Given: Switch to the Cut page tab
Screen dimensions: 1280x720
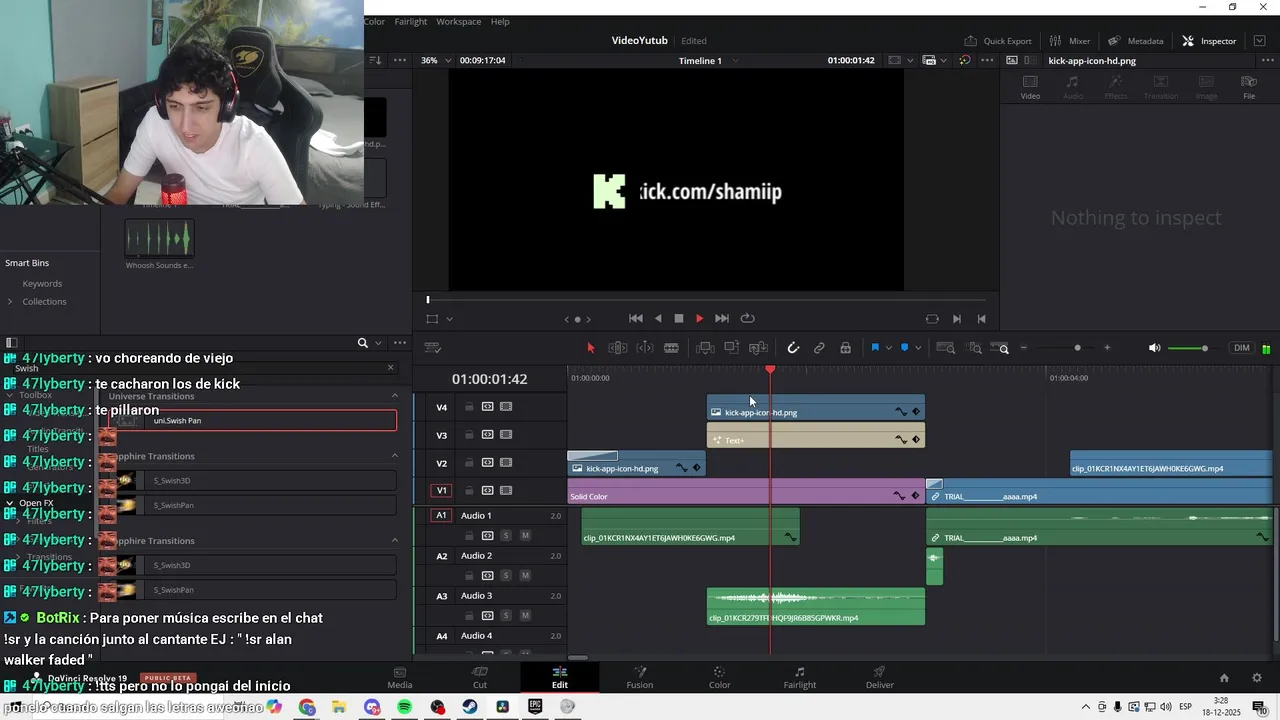Looking at the screenshot, I should click(x=480, y=678).
